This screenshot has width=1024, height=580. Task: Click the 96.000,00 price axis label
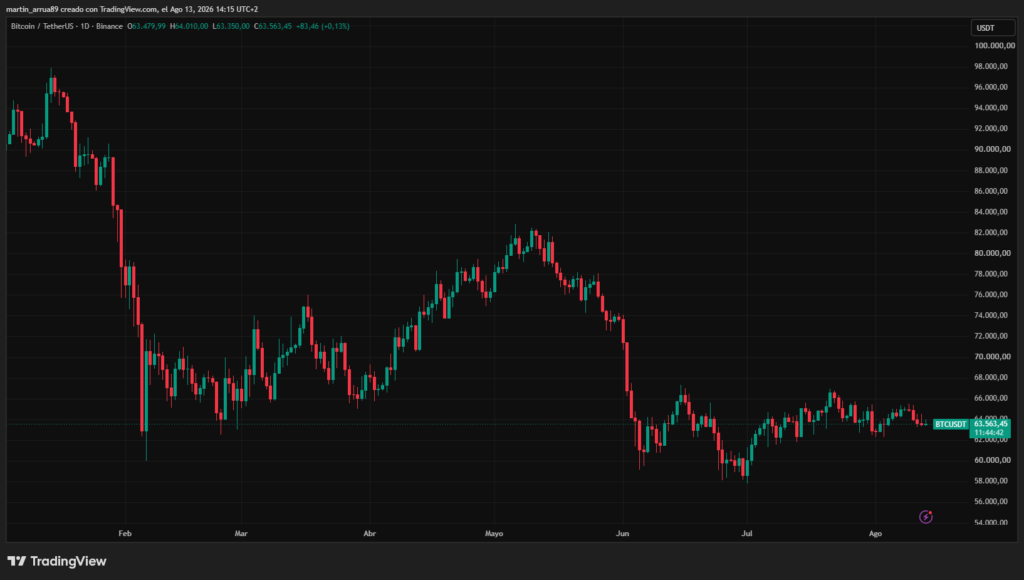991,87
